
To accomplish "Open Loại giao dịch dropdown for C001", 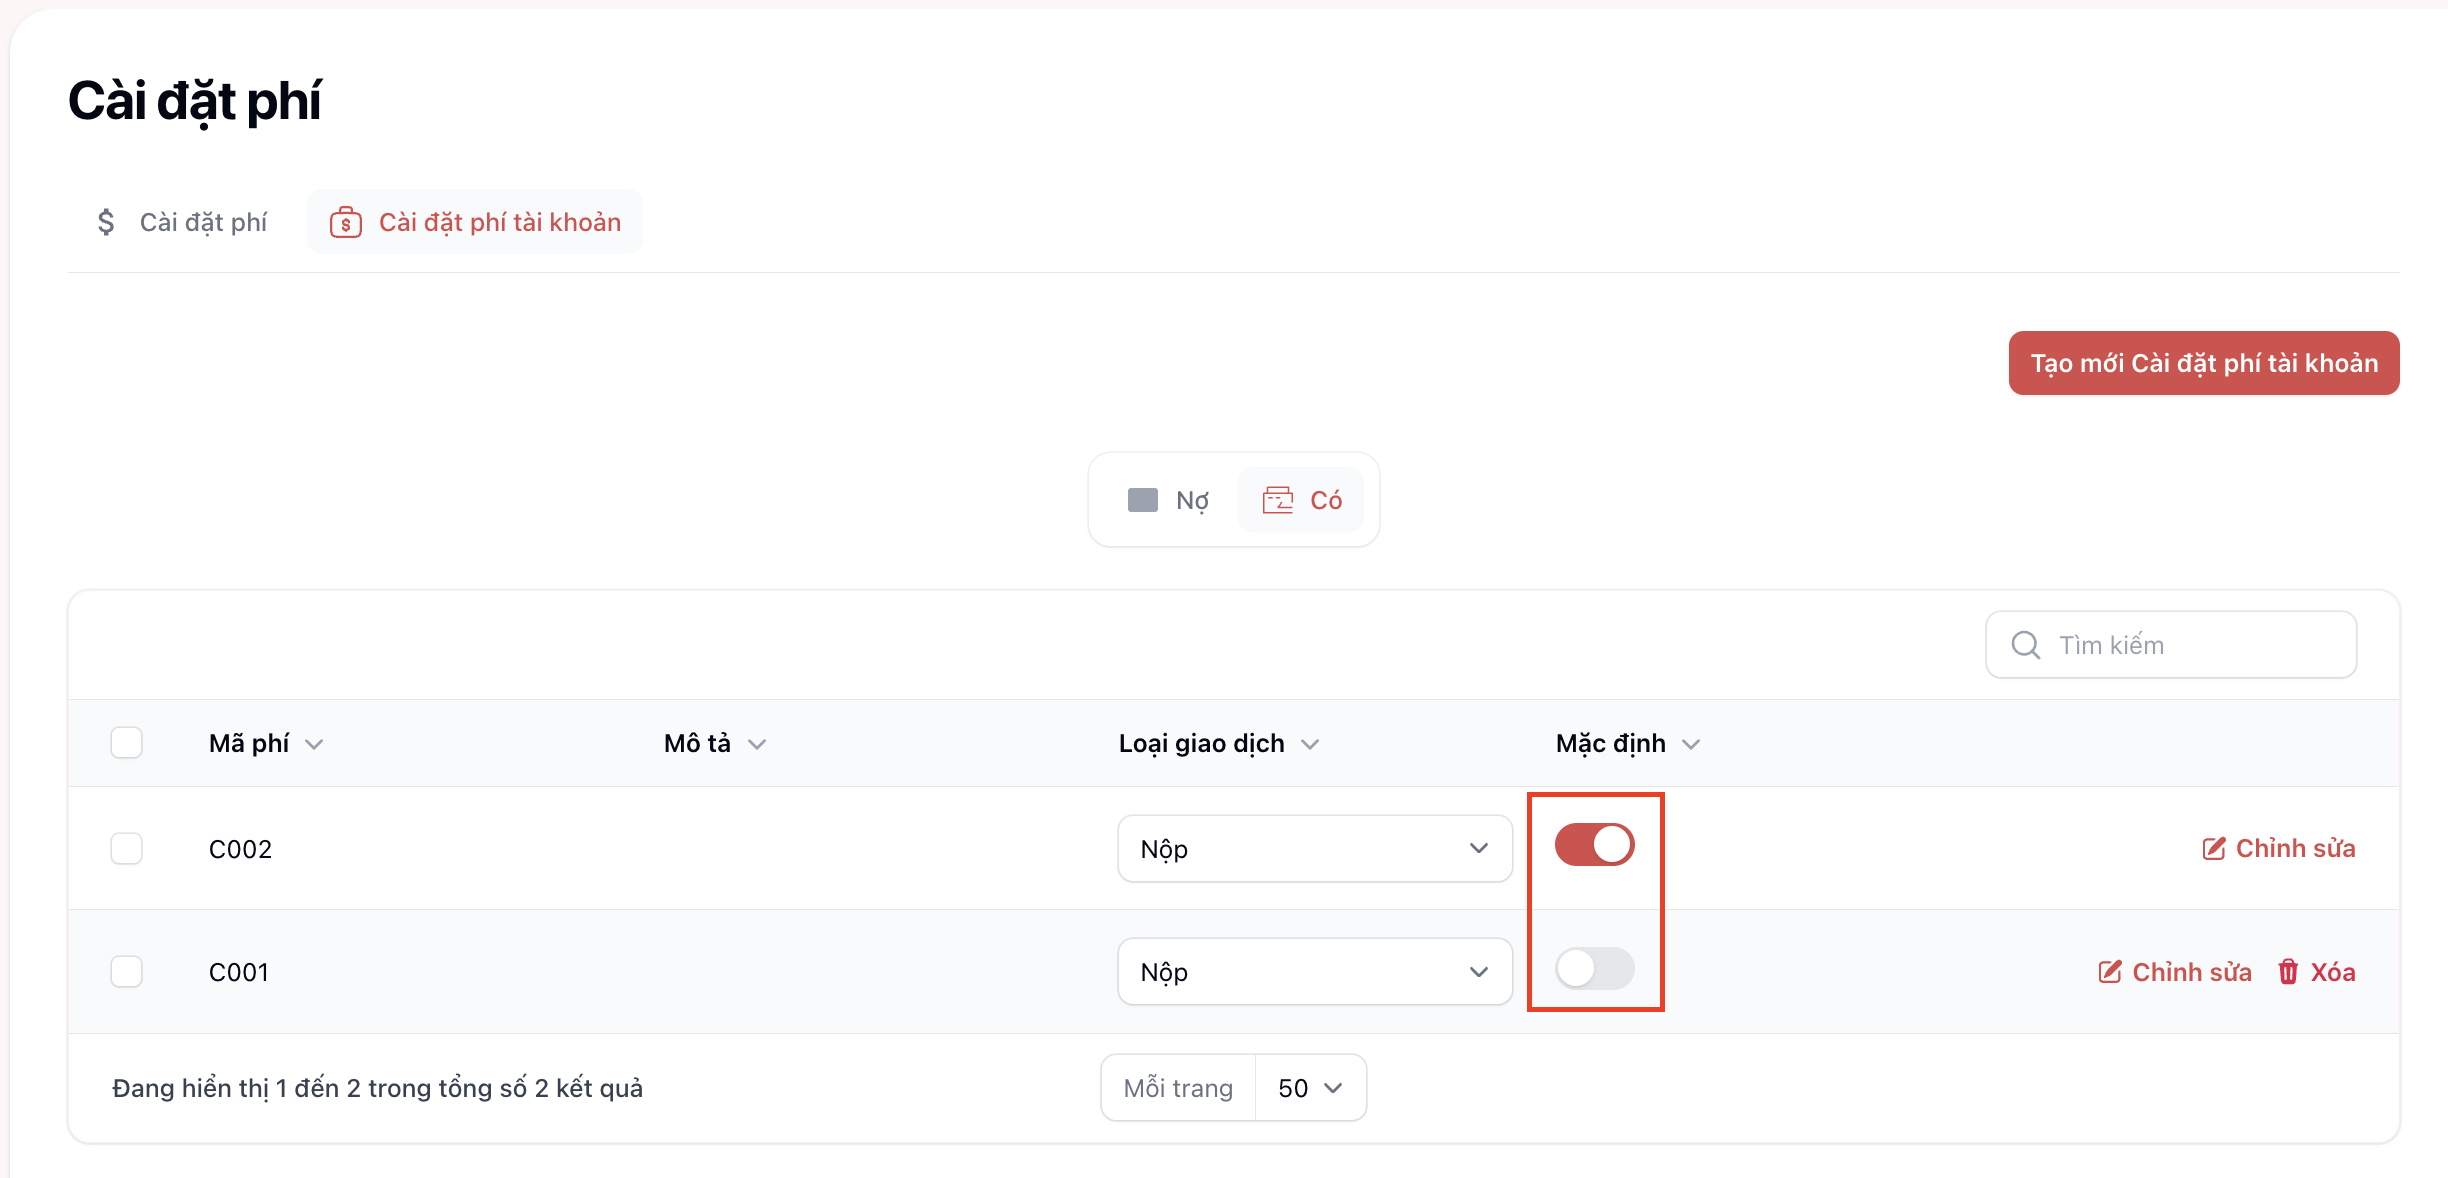I will point(1314,972).
